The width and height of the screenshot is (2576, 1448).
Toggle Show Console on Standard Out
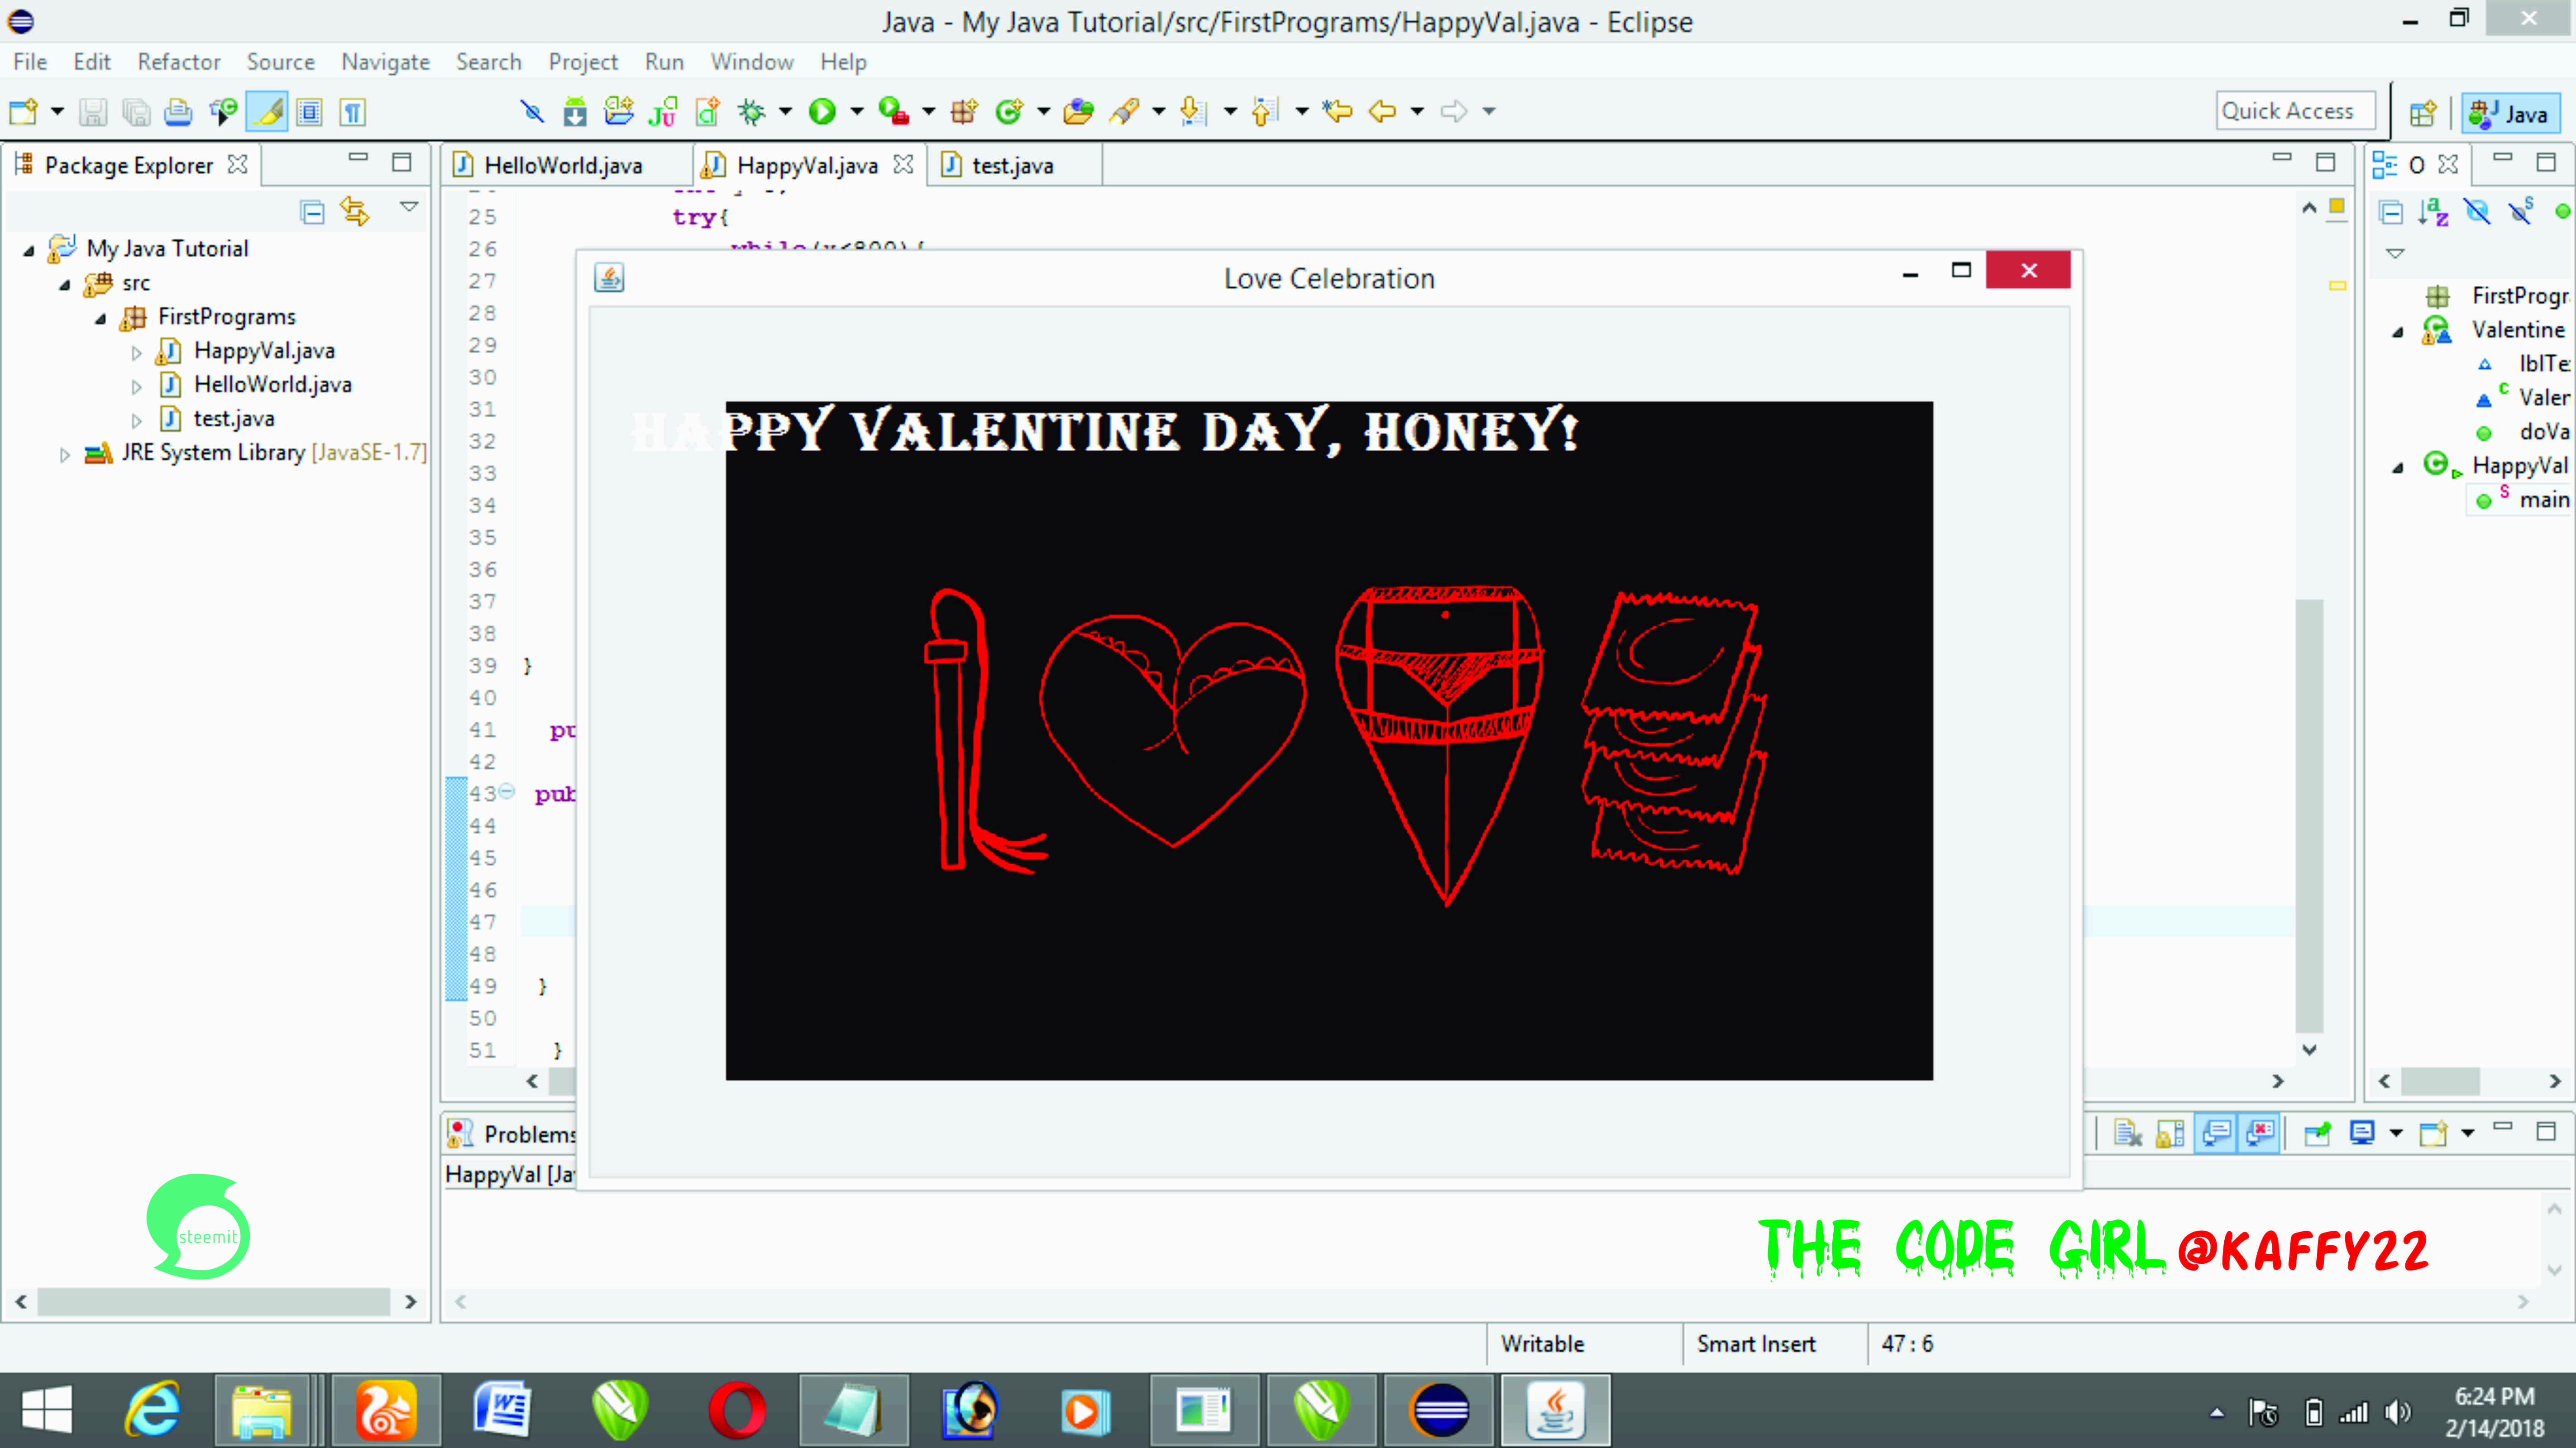(x=2216, y=1133)
